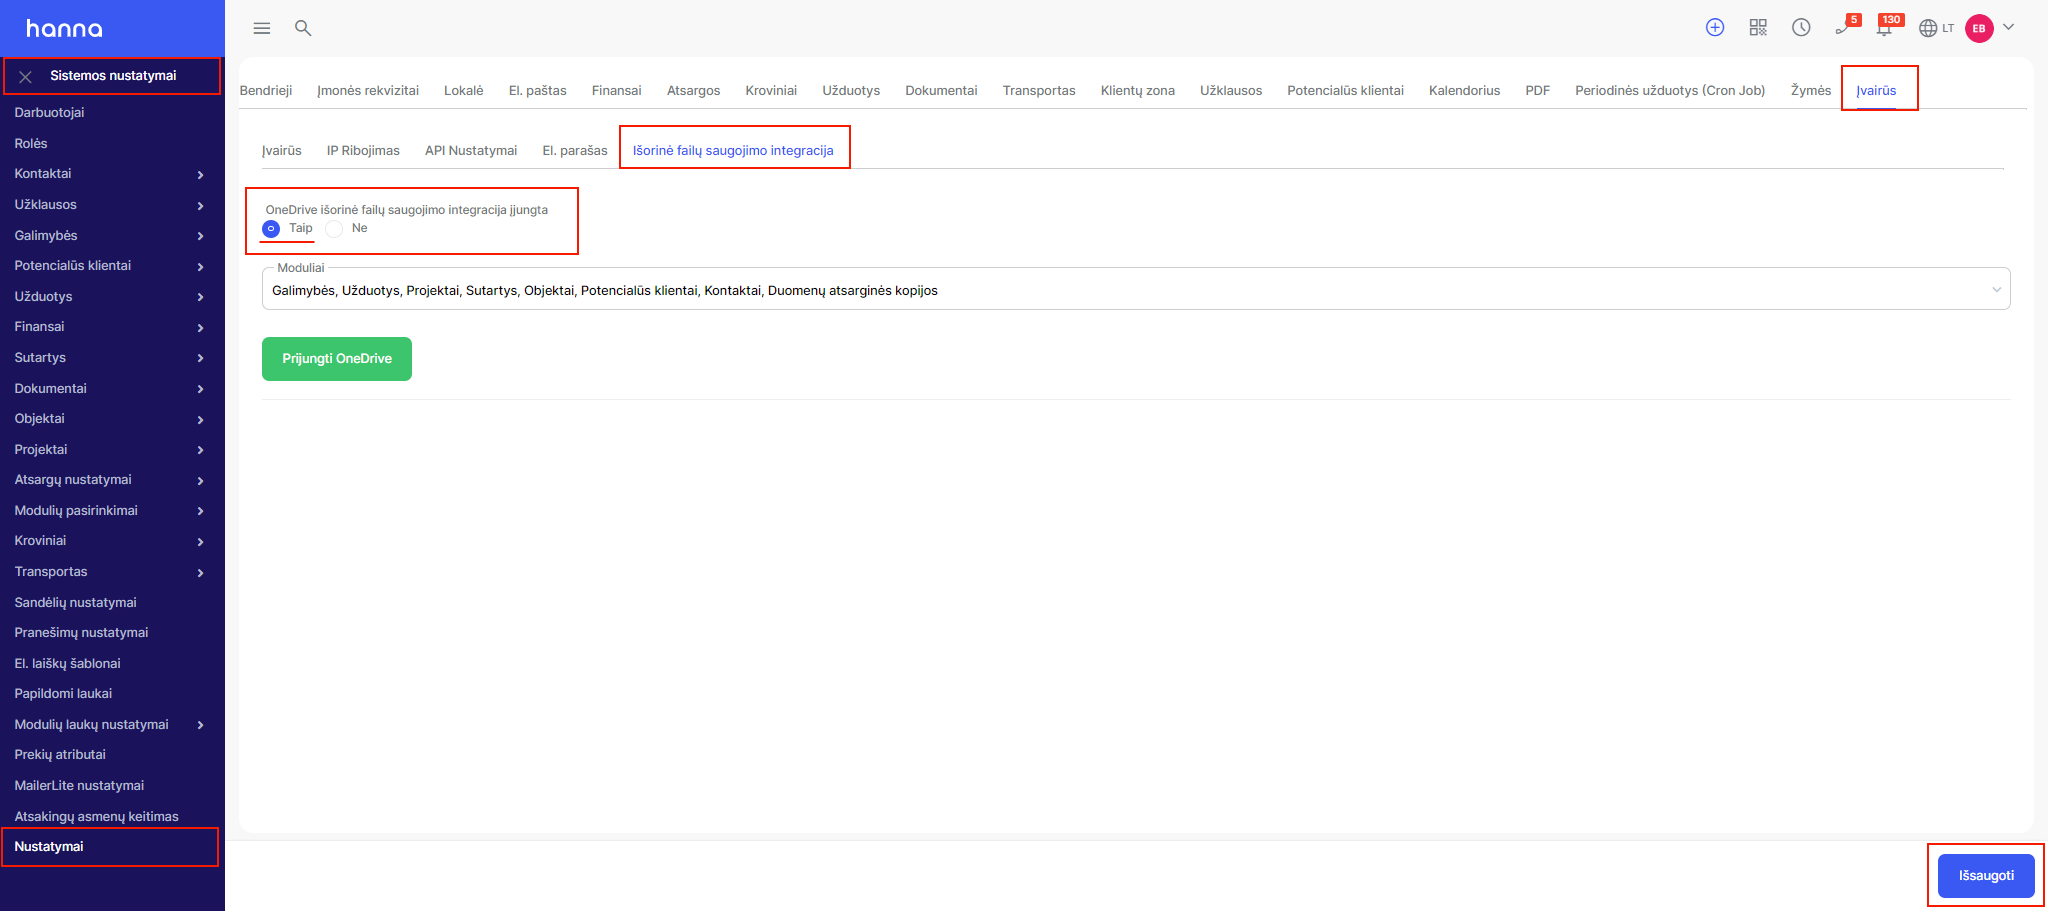Viewport: 2048px width, 911px height.
Task: Open the API Nustatymai sub-tab
Action: pyautogui.click(x=471, y=150)
